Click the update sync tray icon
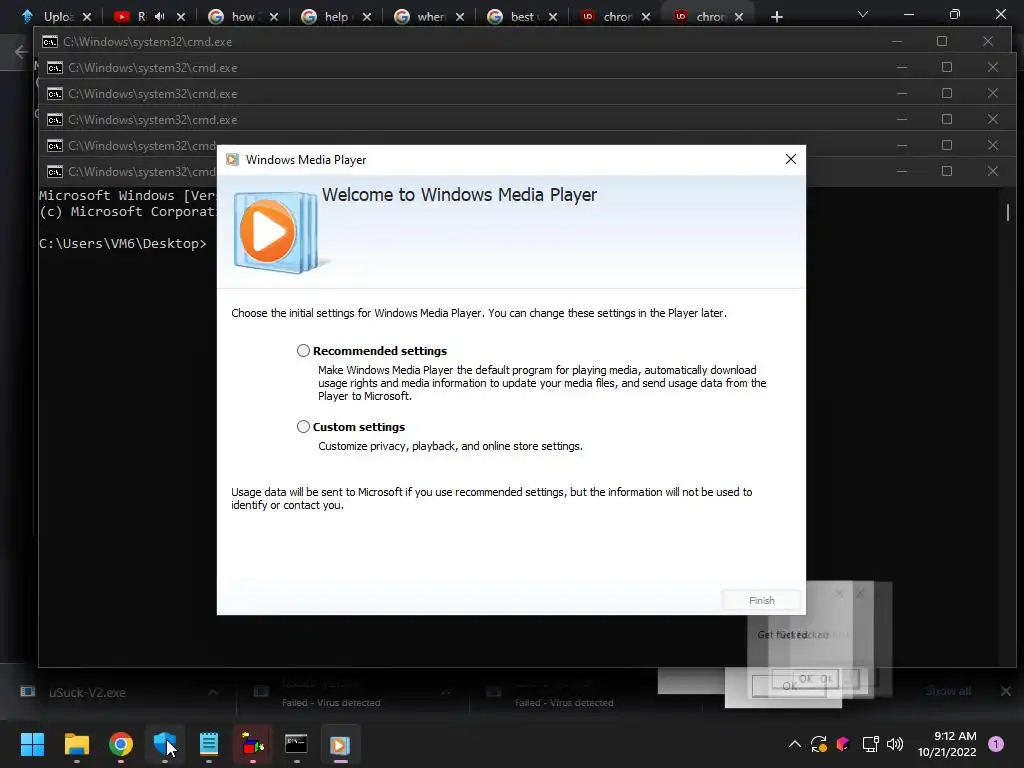 (x=819, y=744)
